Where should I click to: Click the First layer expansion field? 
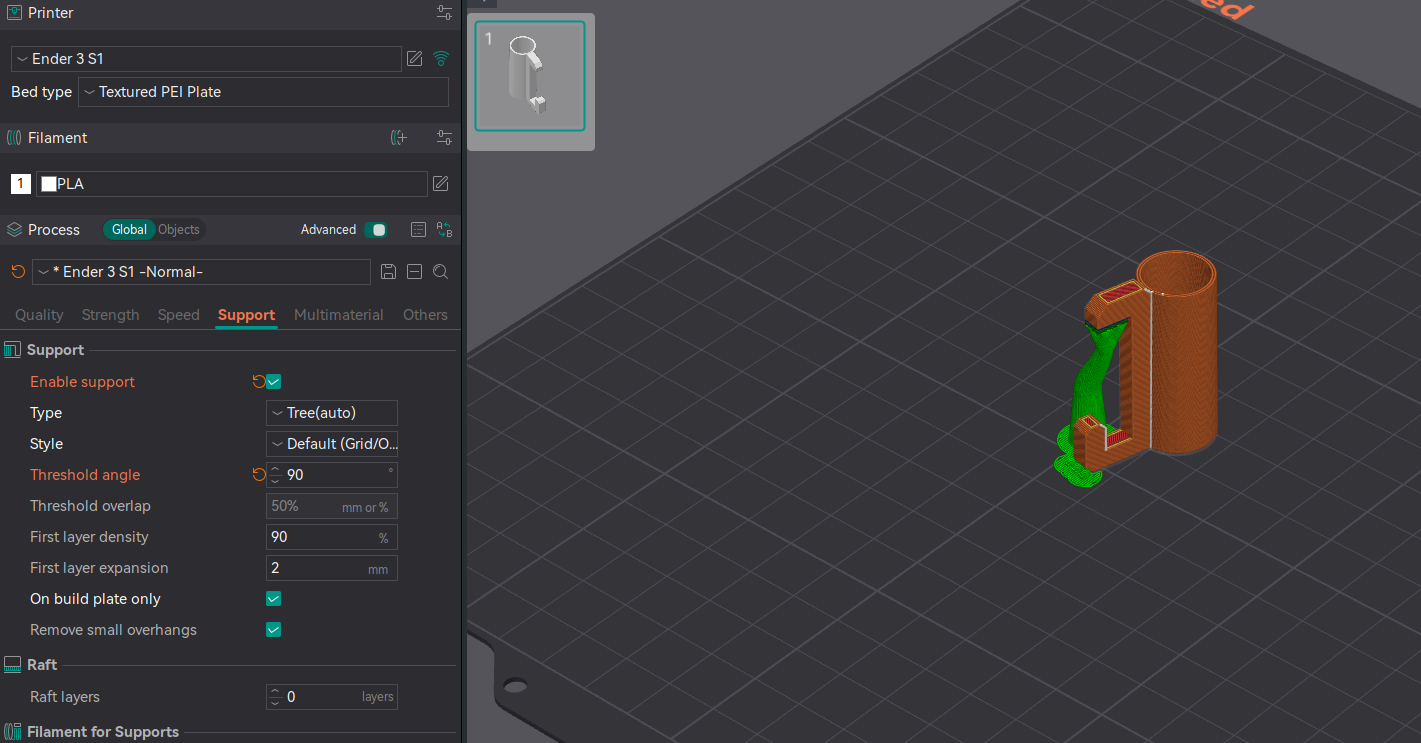click(x=332, y=568)
